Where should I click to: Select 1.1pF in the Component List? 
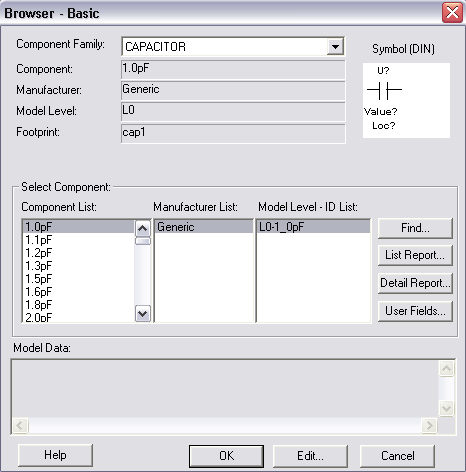pyautogui.click(x=78, y=240)
